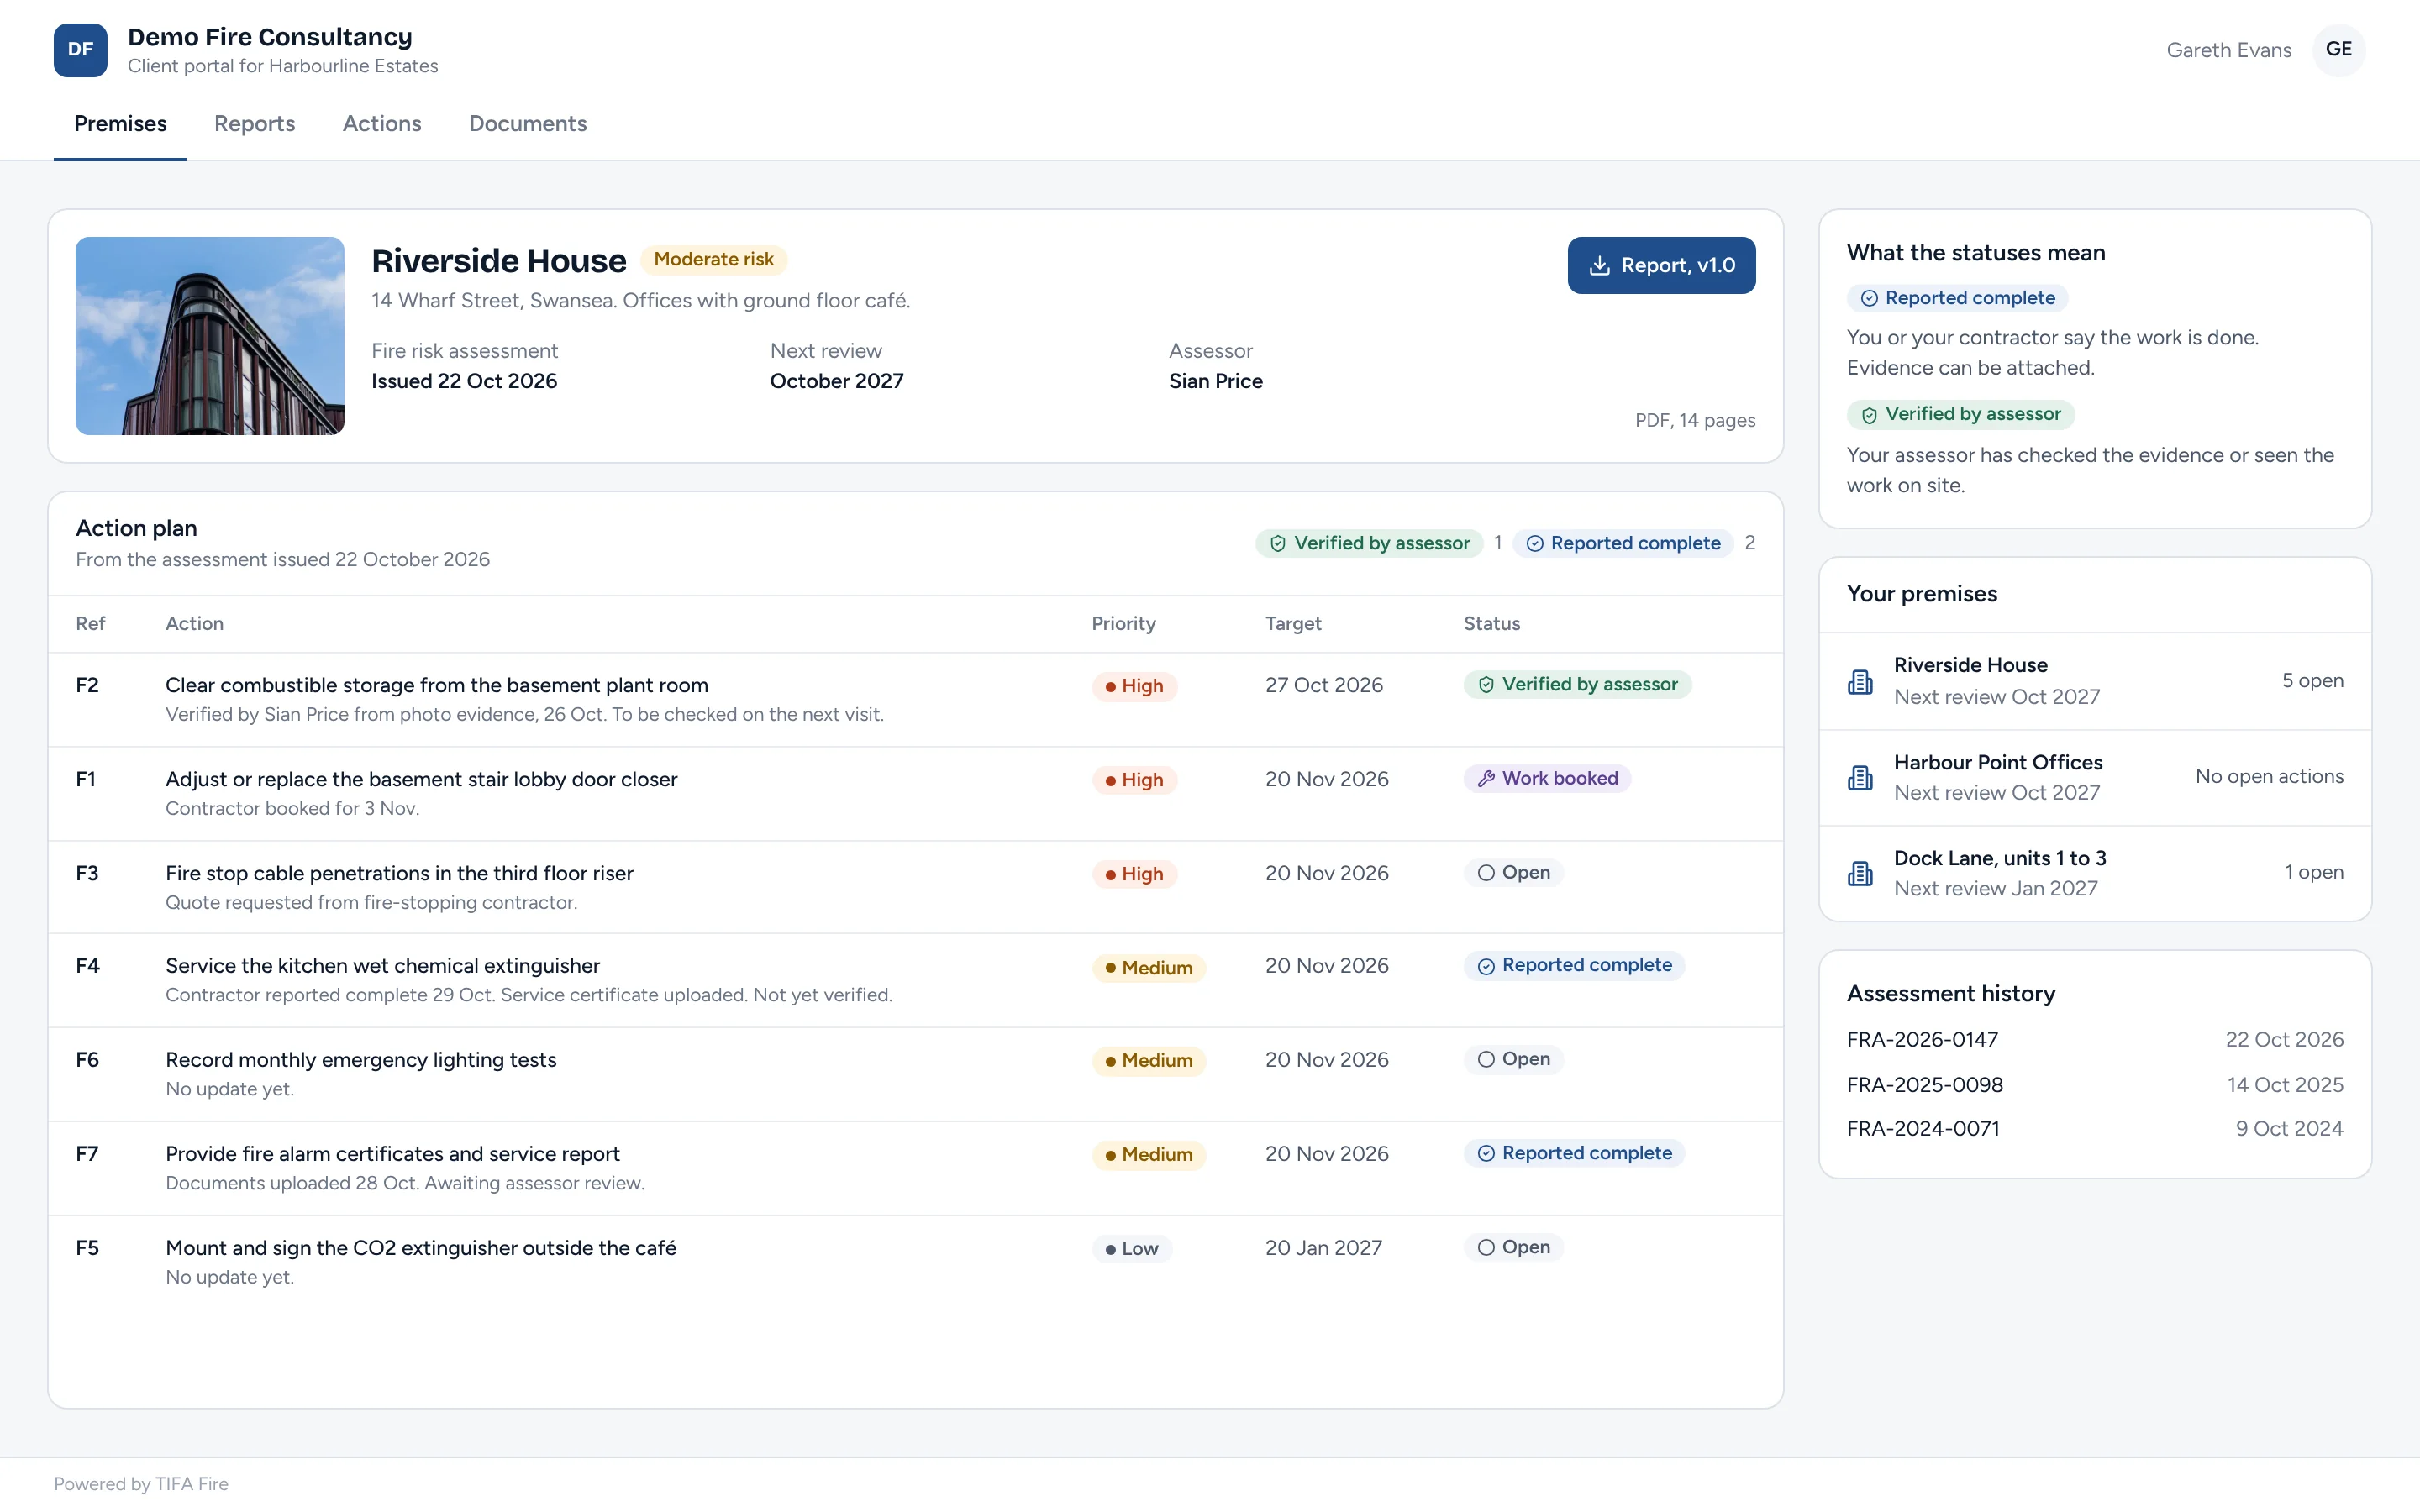Click circle icon in F5 Open status
Screen dimensions: 2420x1512
coord(1486,1247)
